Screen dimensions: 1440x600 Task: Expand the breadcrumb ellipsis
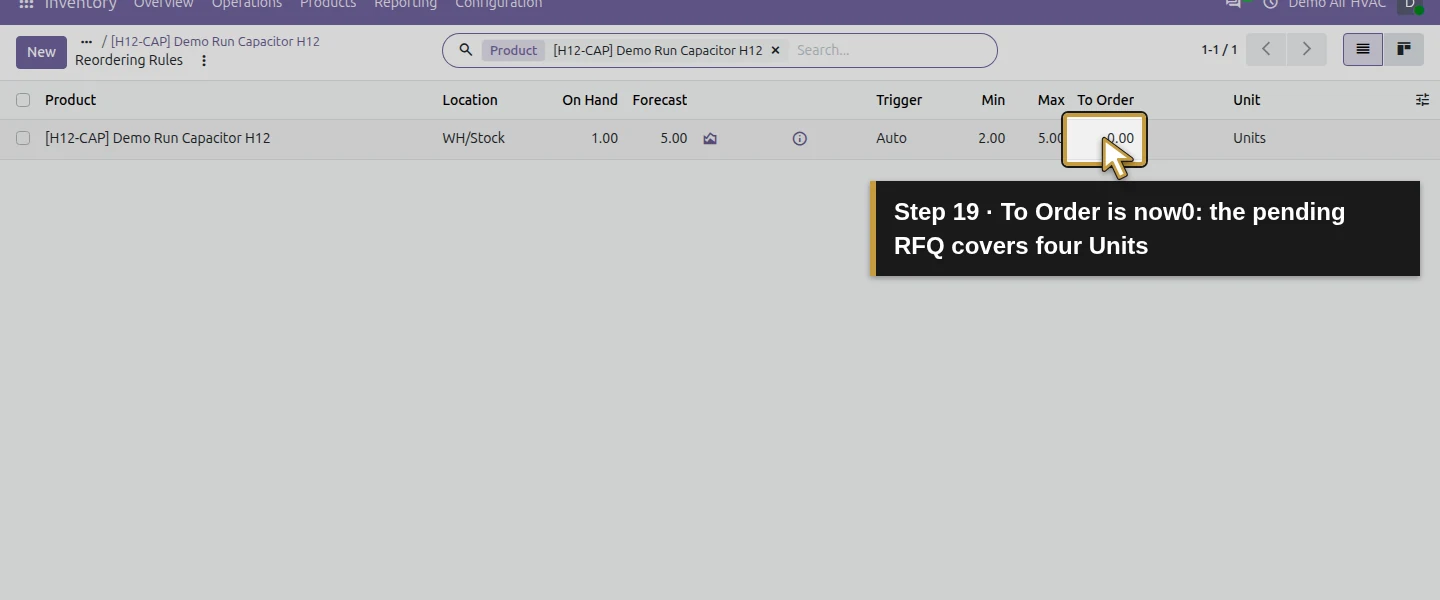86,42
